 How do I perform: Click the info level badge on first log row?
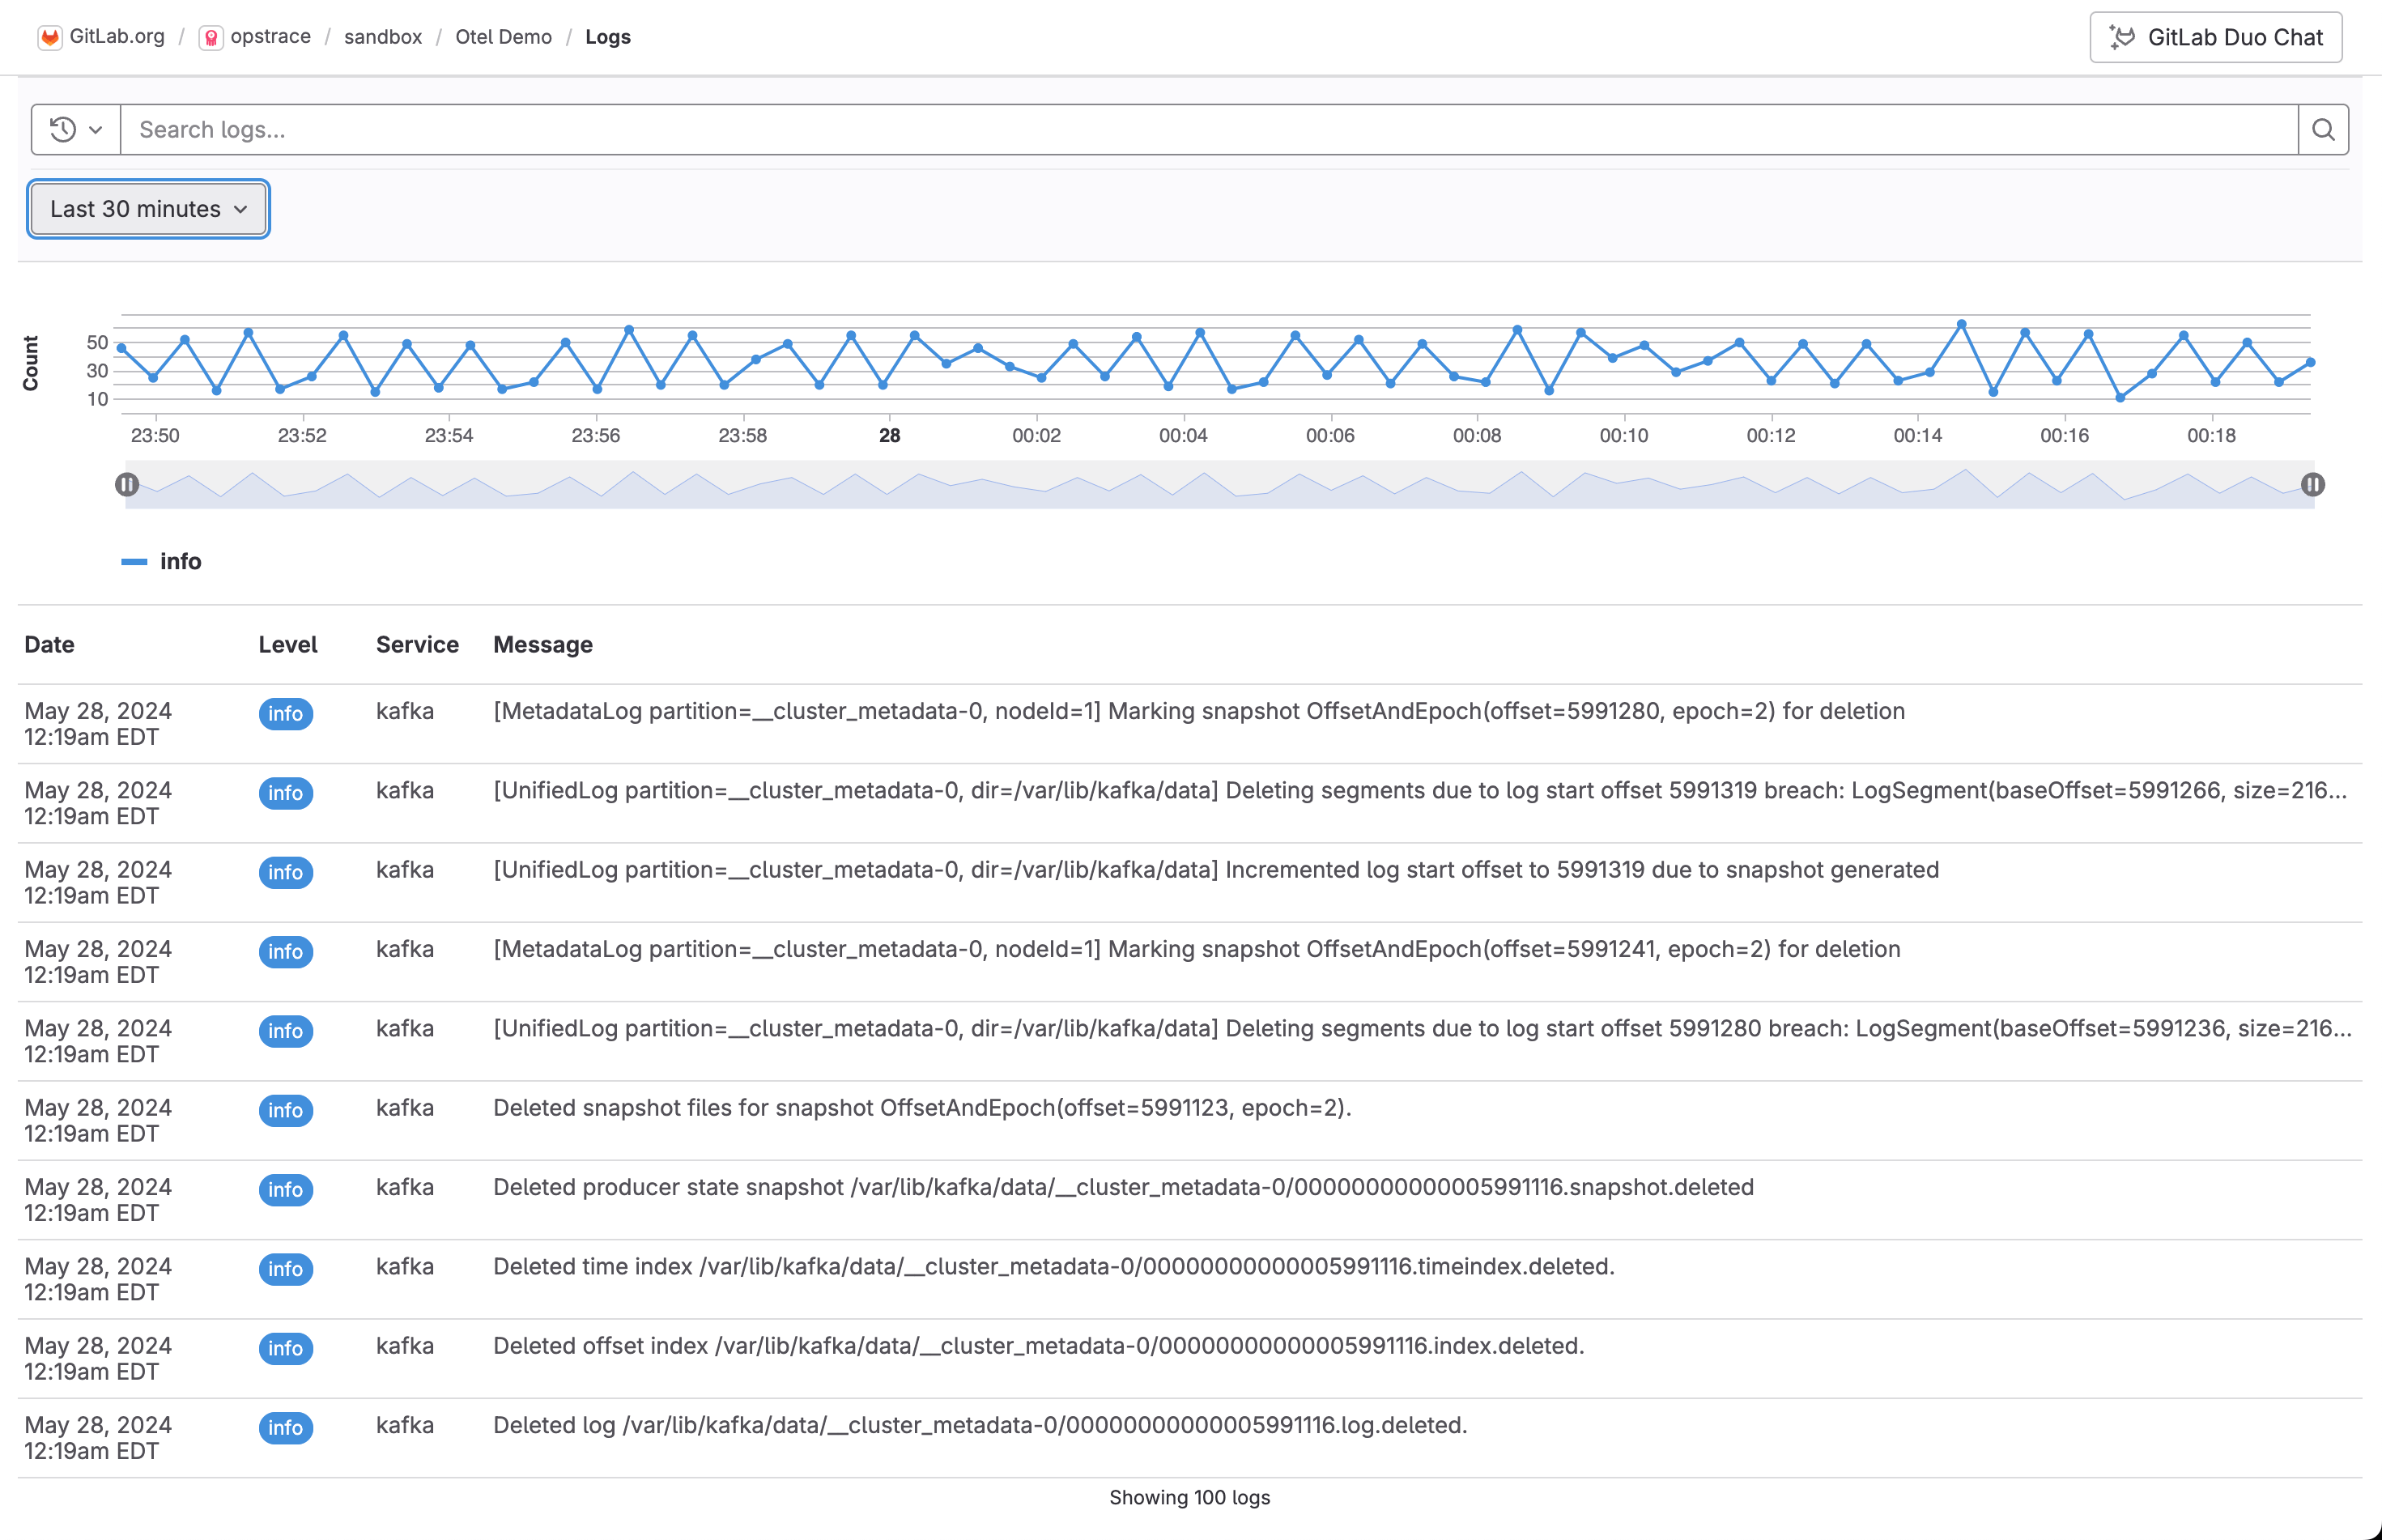click(286, 714)
